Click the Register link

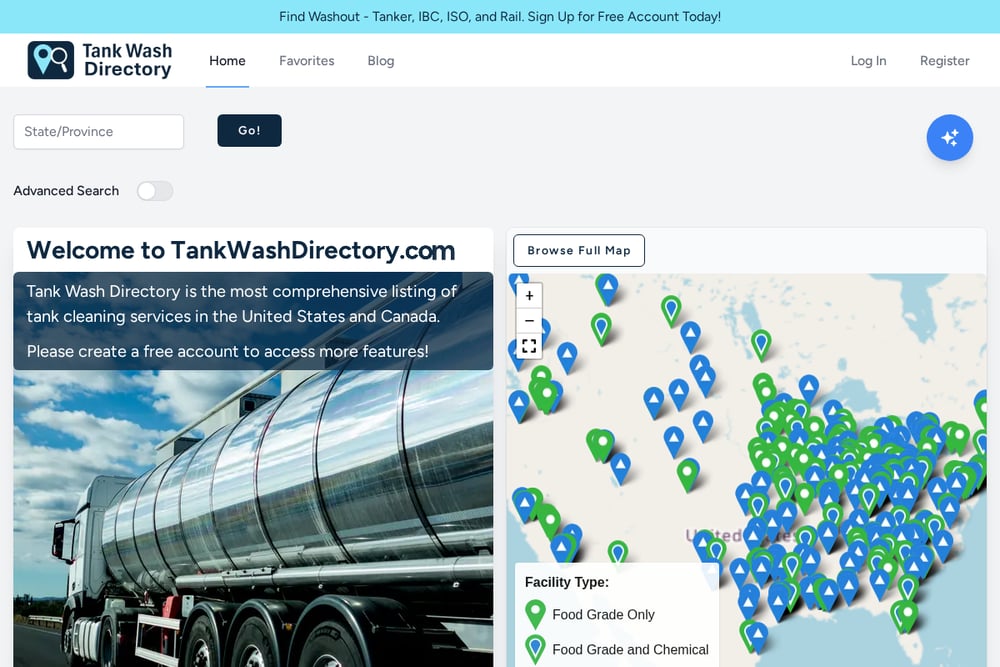tap(944, 61)
